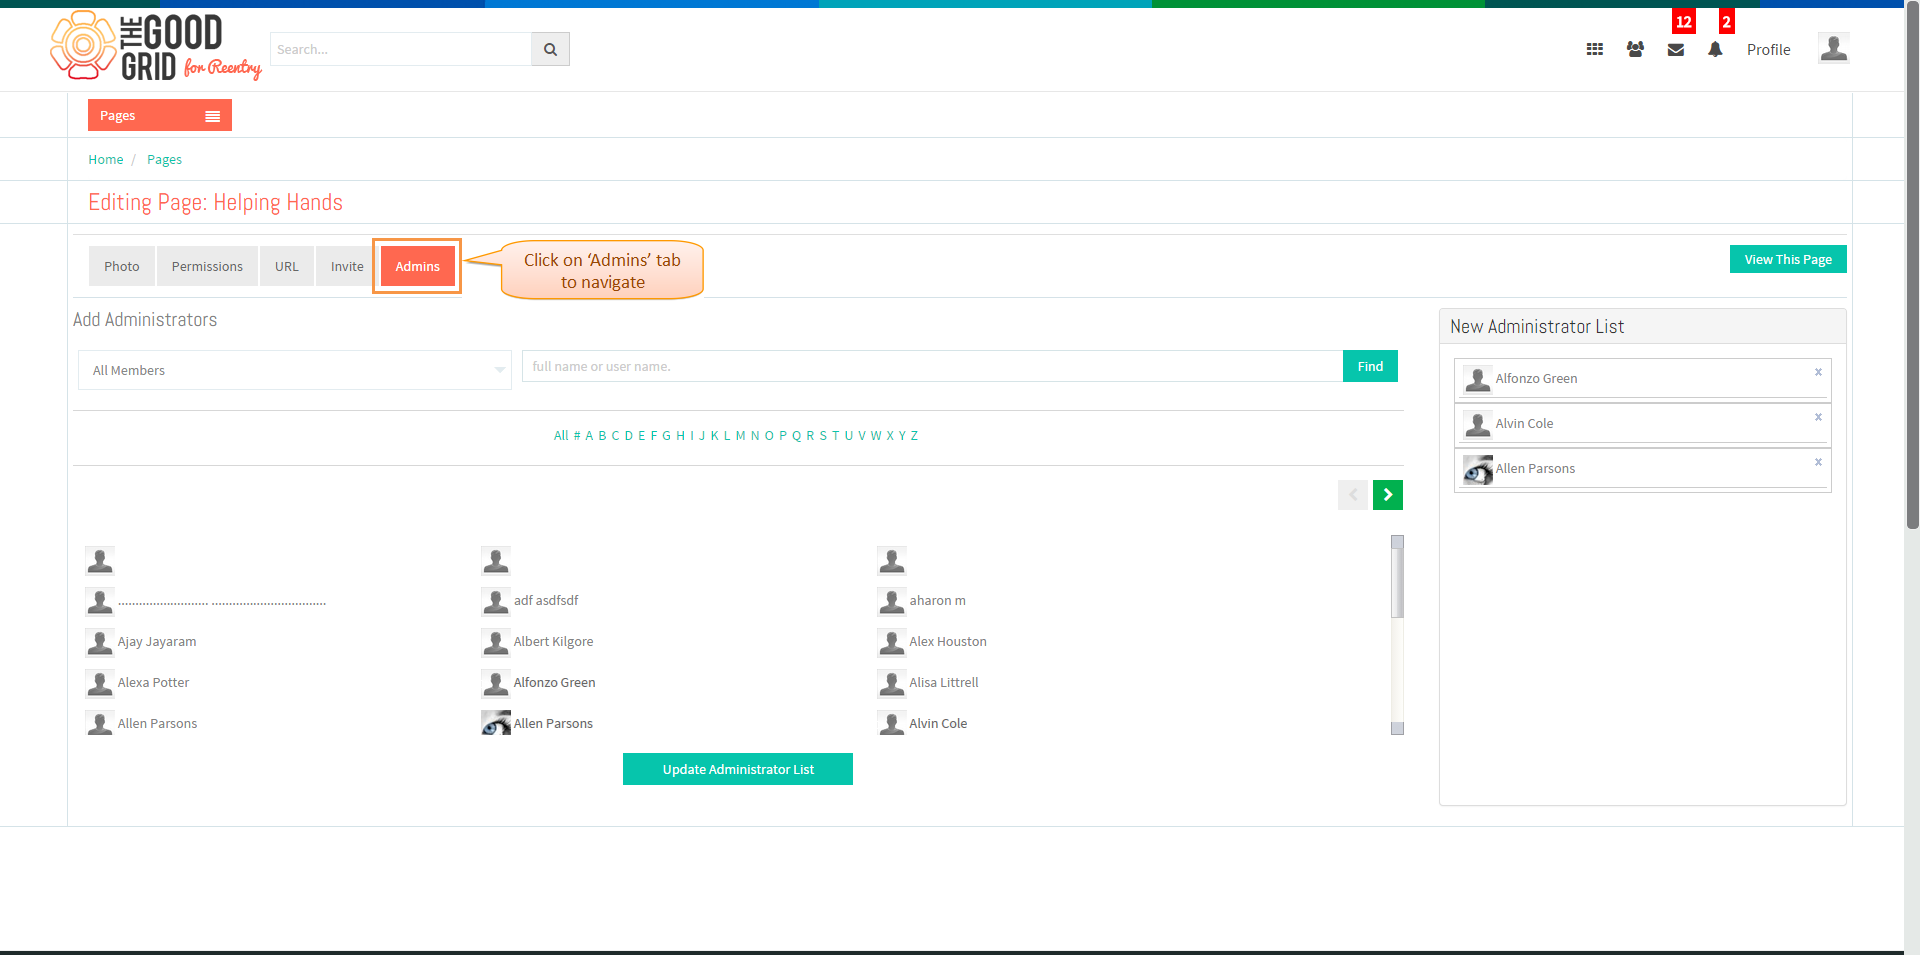The width and height of the screenshot is (1920, 955).
Task: Click Alvin Cole avatar in administrator list
Action: coord(1478,424)
